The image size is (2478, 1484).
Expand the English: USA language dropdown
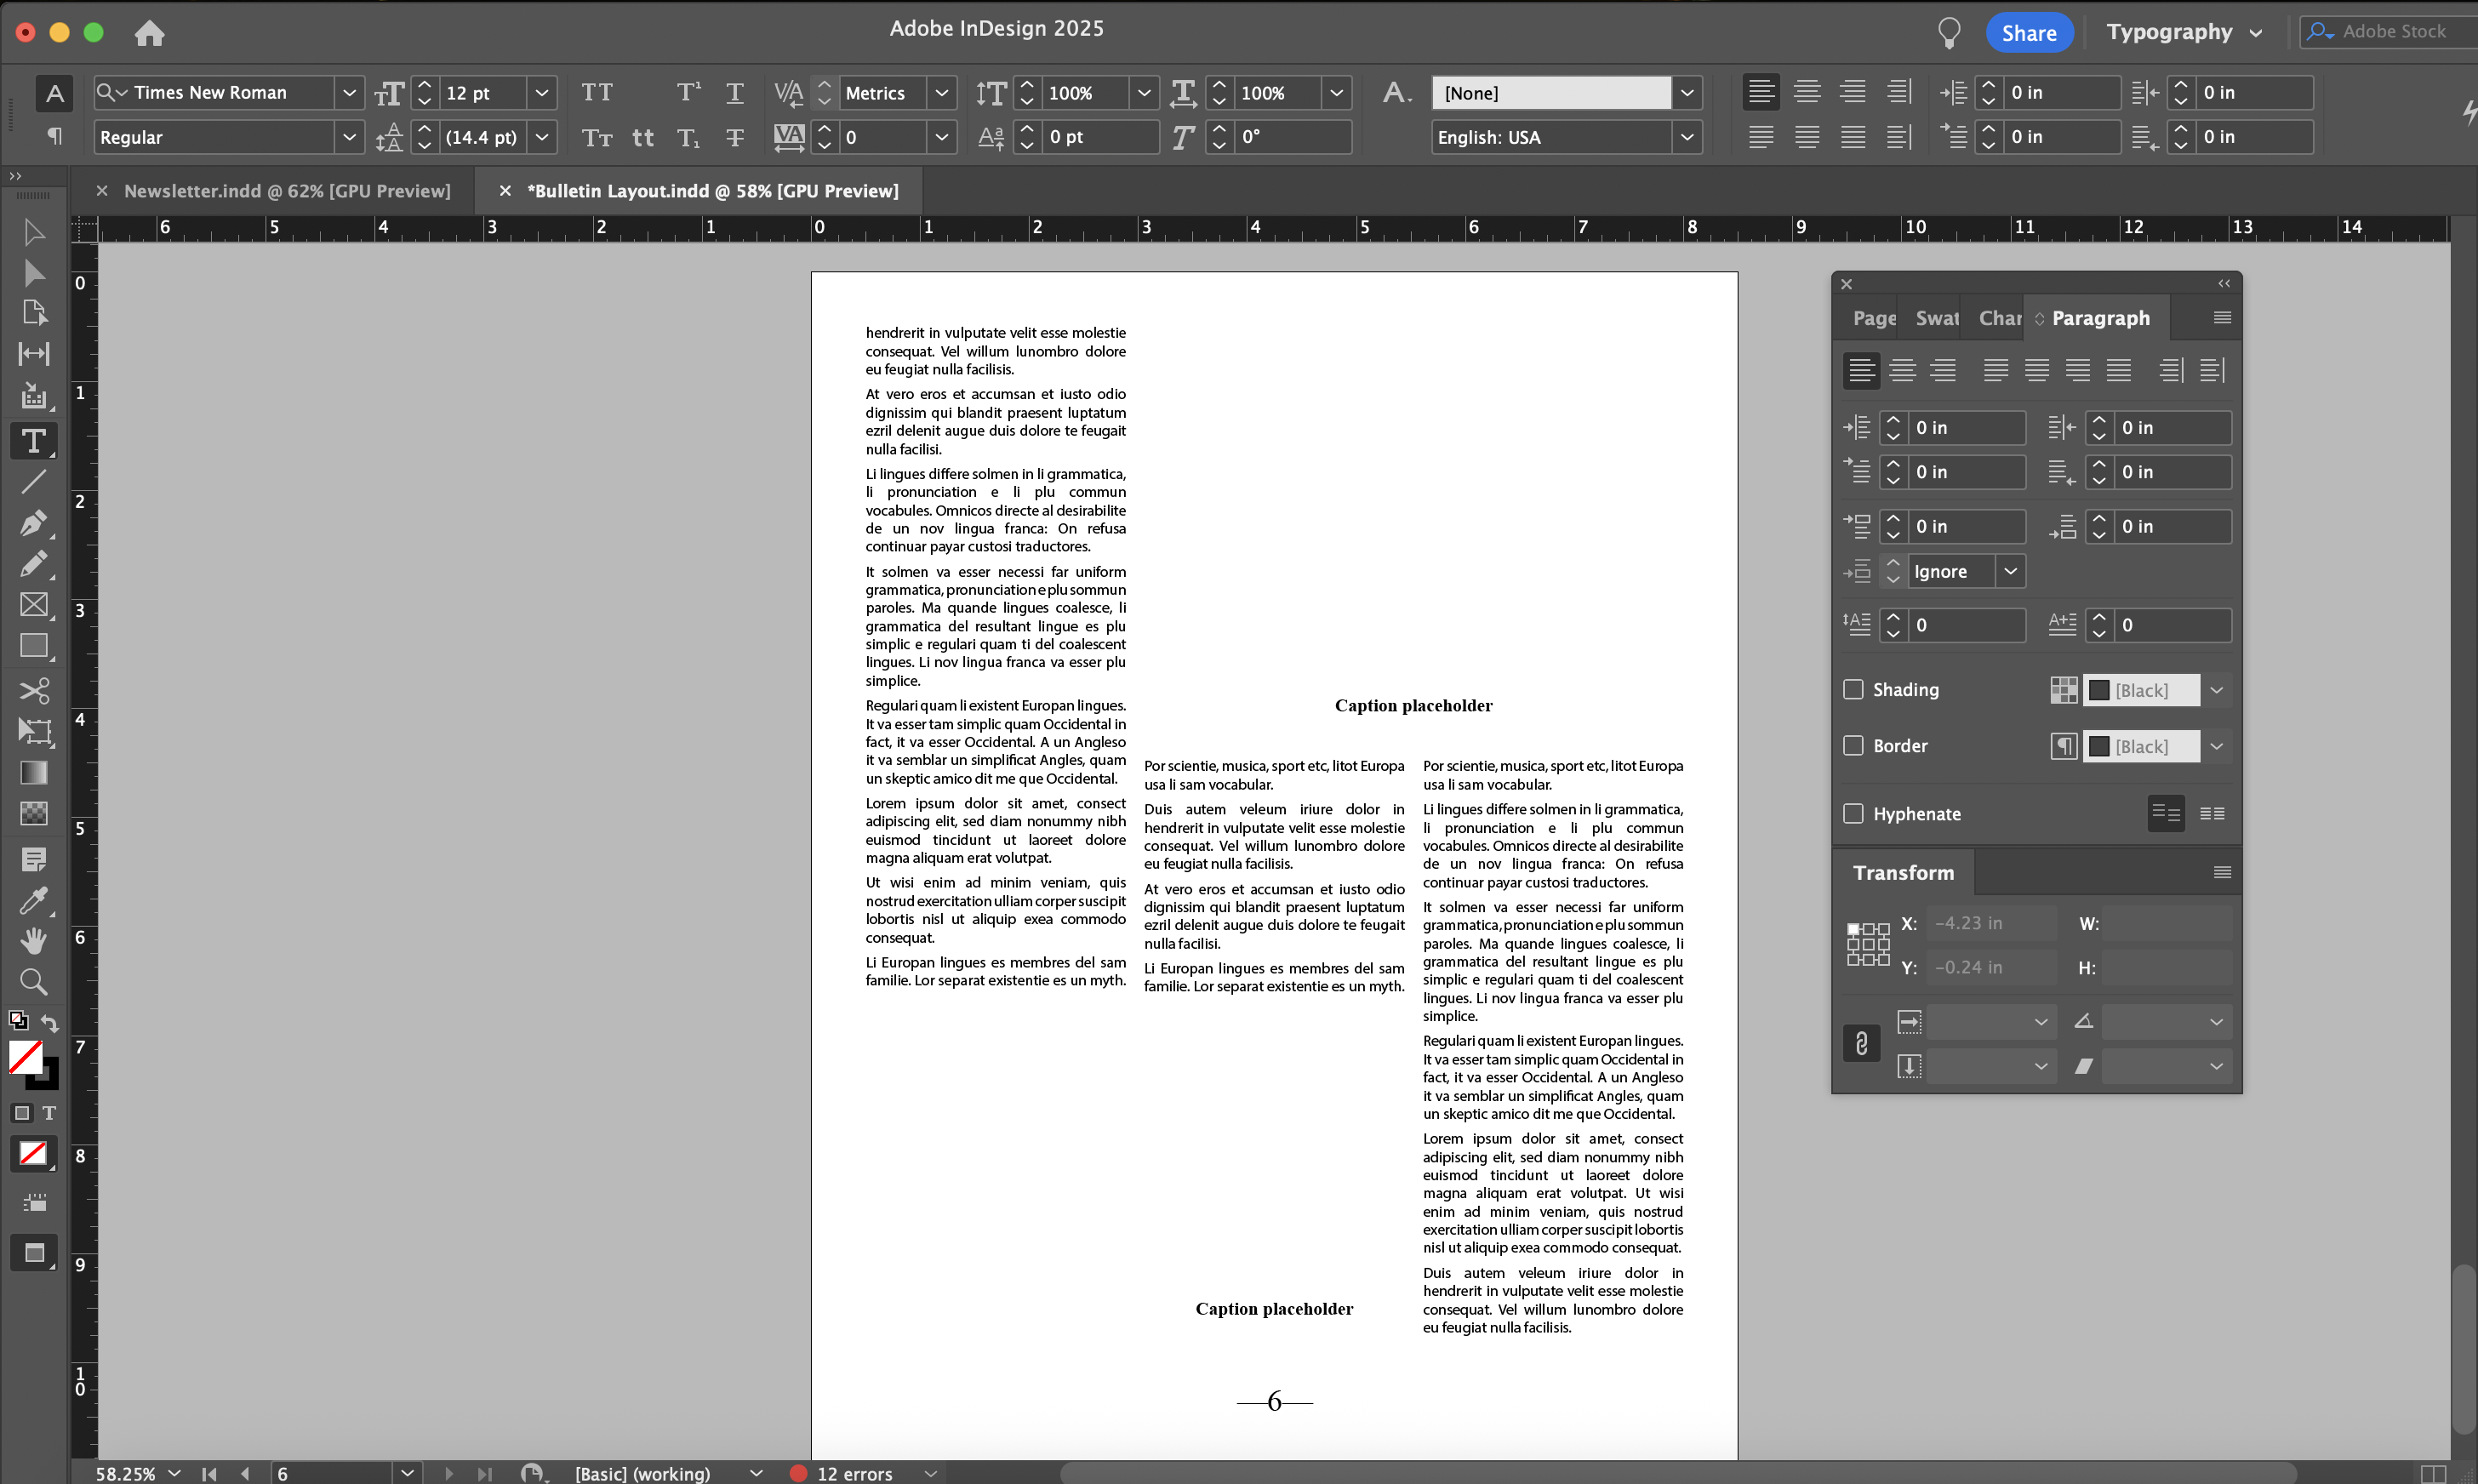coord(1686,137)
